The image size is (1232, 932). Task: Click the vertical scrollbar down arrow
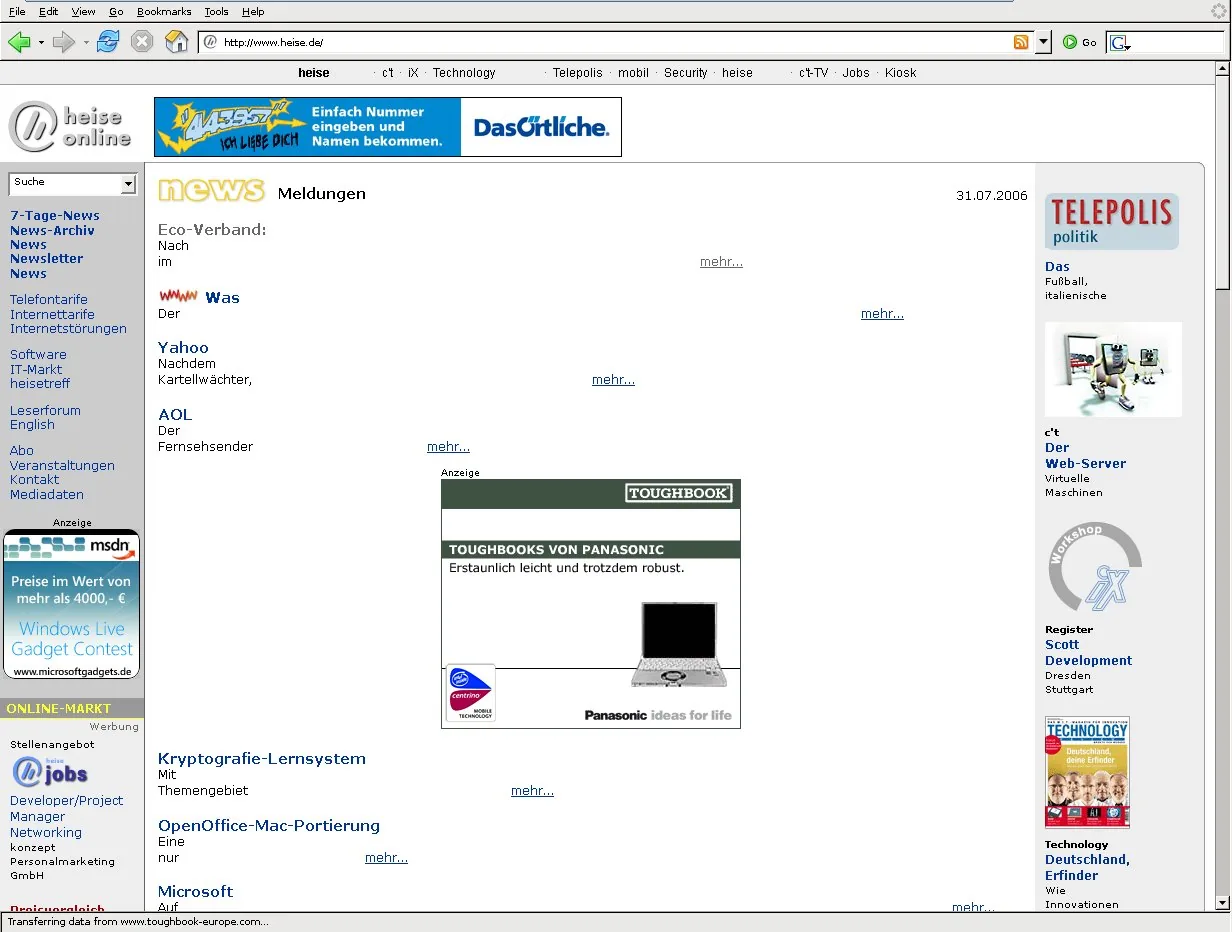[1222, 902]
